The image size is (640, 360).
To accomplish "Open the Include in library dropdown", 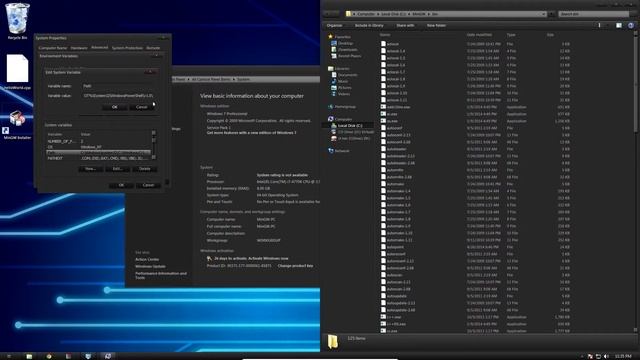I will [369, 25].
